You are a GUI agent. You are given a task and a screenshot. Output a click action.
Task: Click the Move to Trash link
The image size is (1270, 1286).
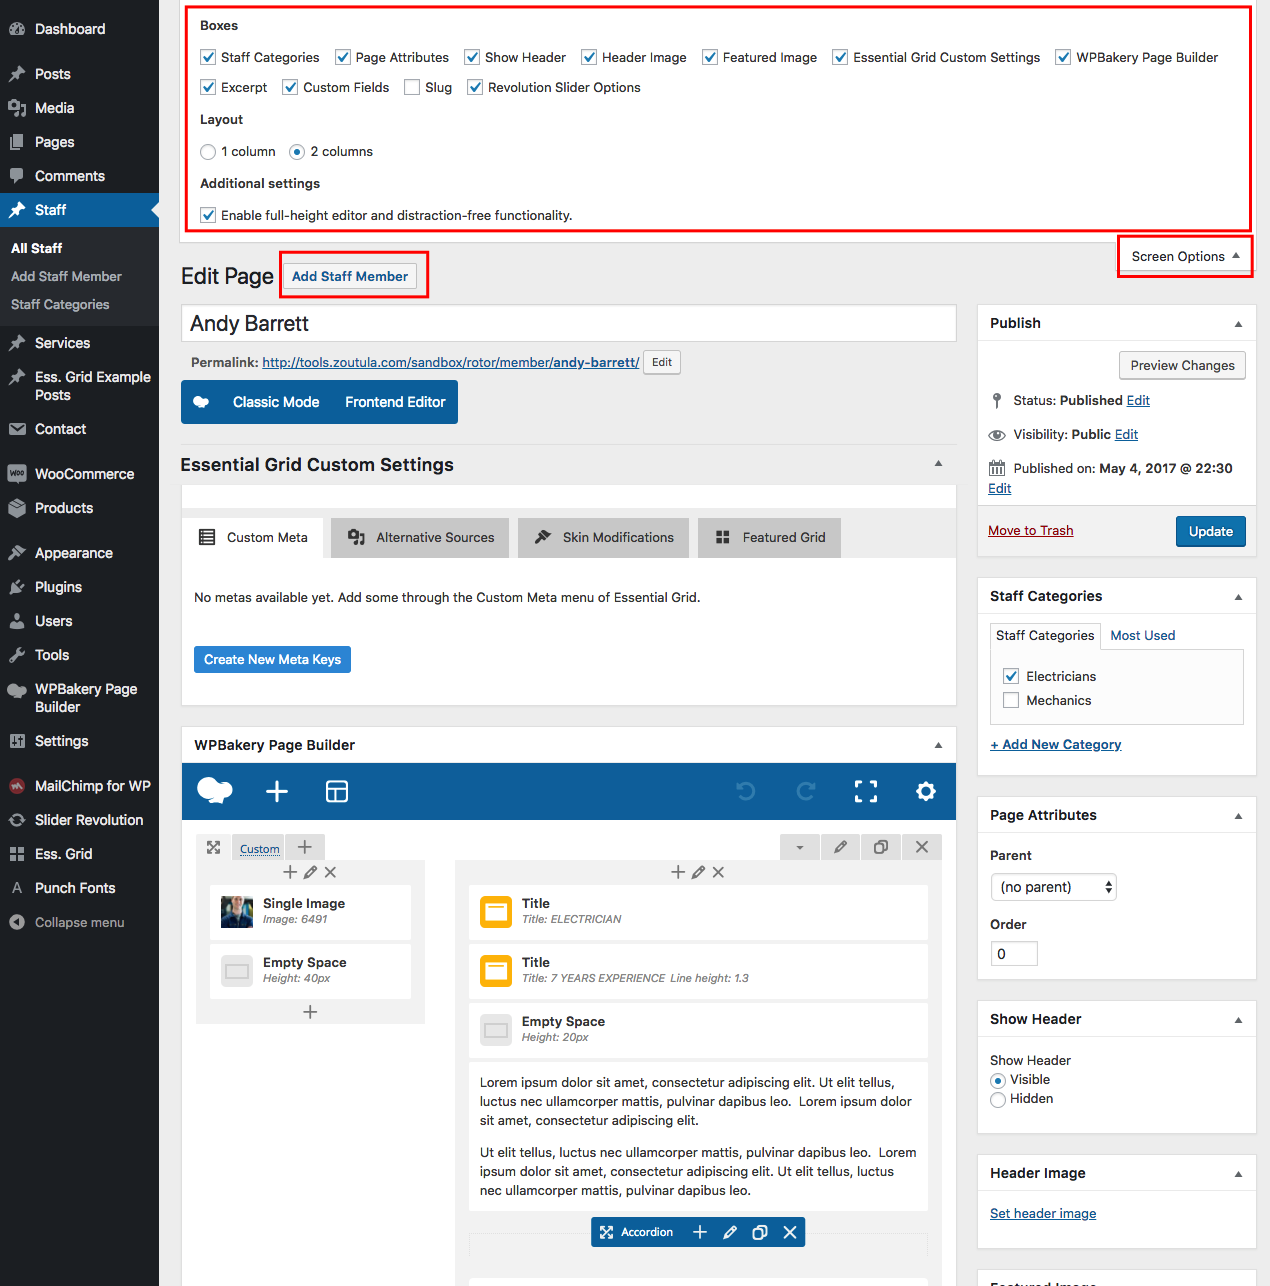[x=1030, y=530]
